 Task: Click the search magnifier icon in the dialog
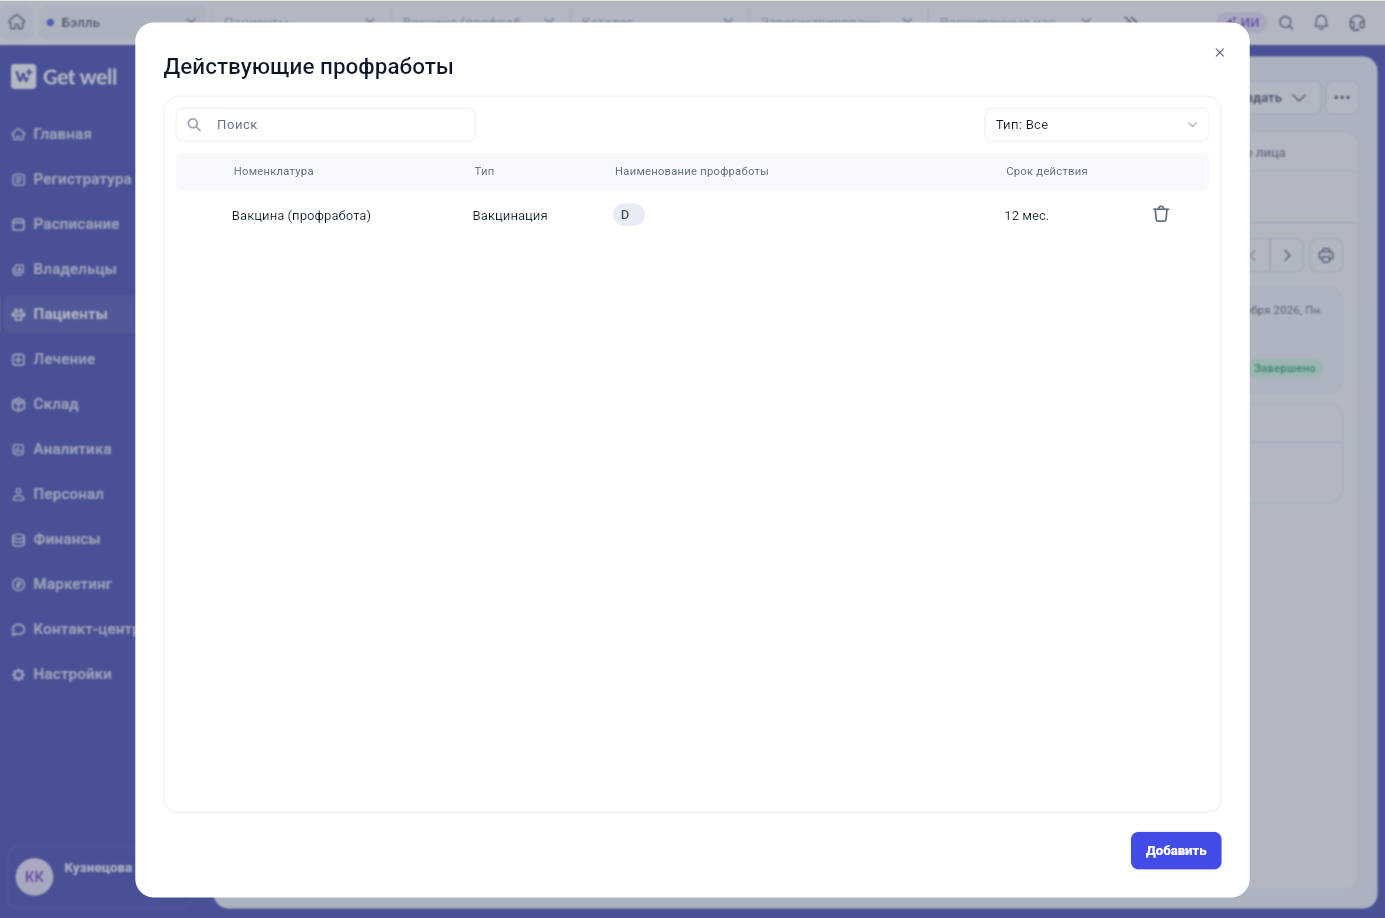click(x=195, y=125)
